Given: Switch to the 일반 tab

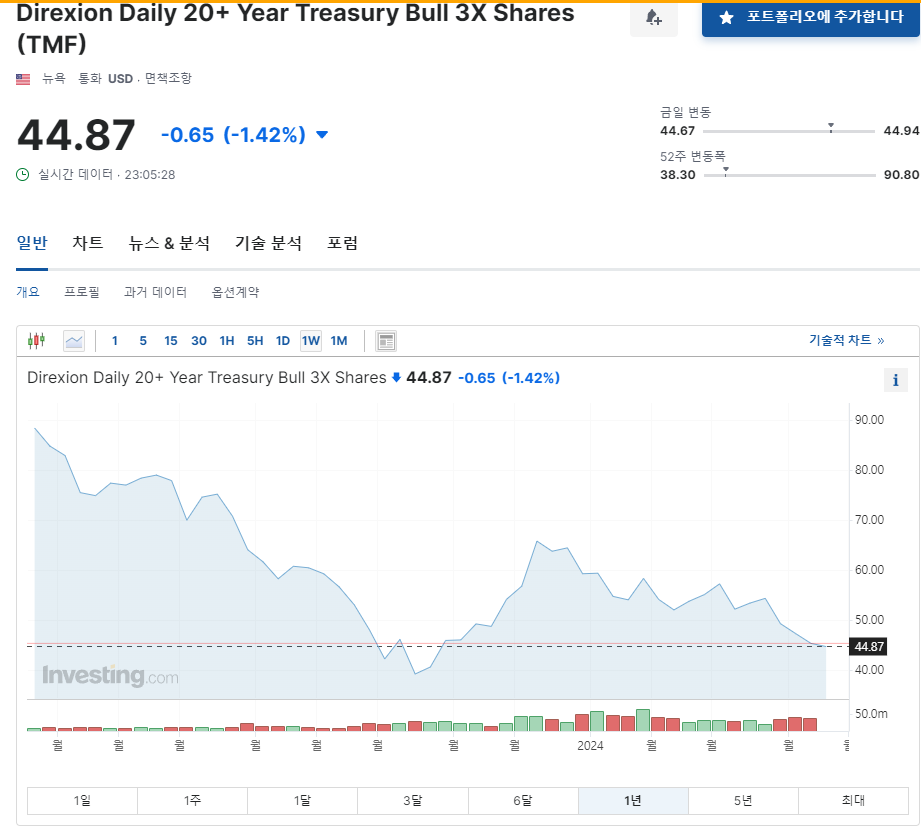Looking at the screenshot, I should (32, 243).
